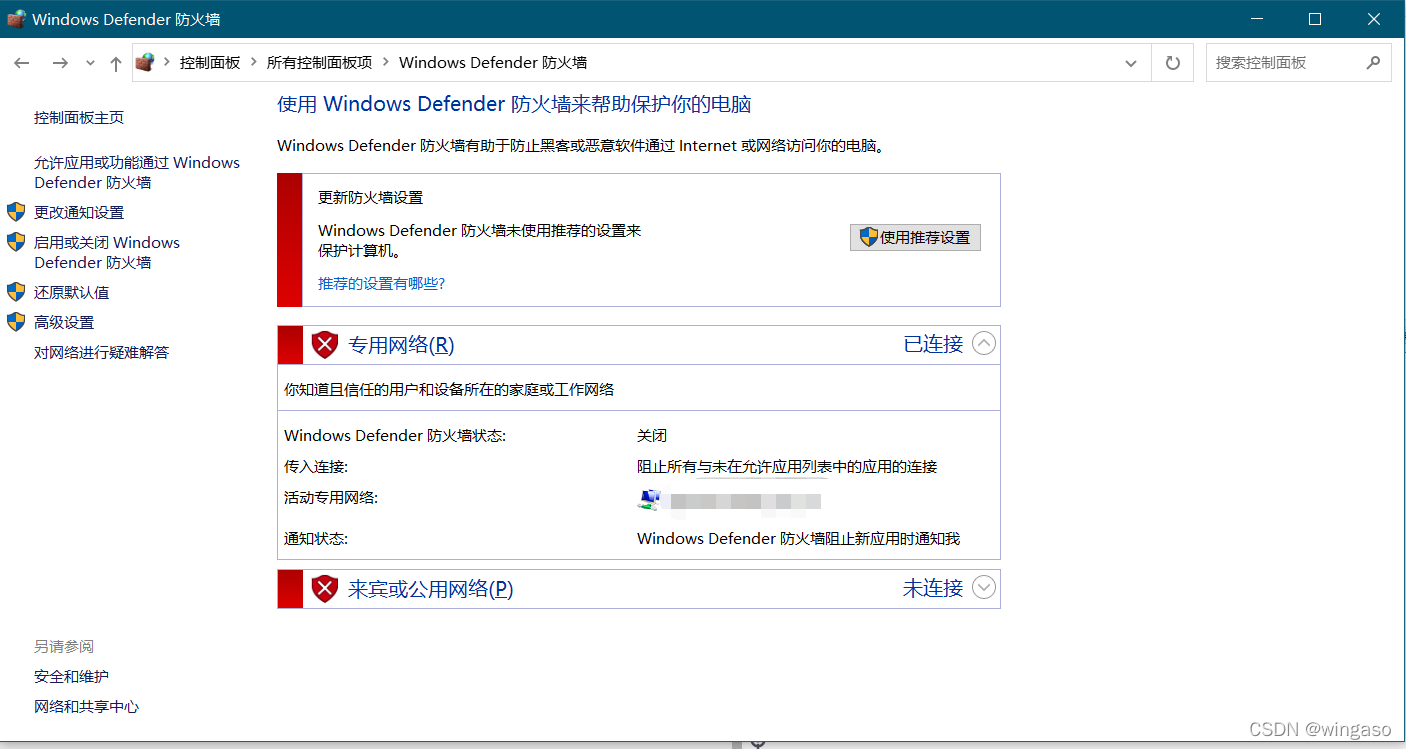Click Windows Defender 防火墙阻止新应用时通知我 text
The height and width of the screenshot is (749, 1406).
tap(798, 538)
